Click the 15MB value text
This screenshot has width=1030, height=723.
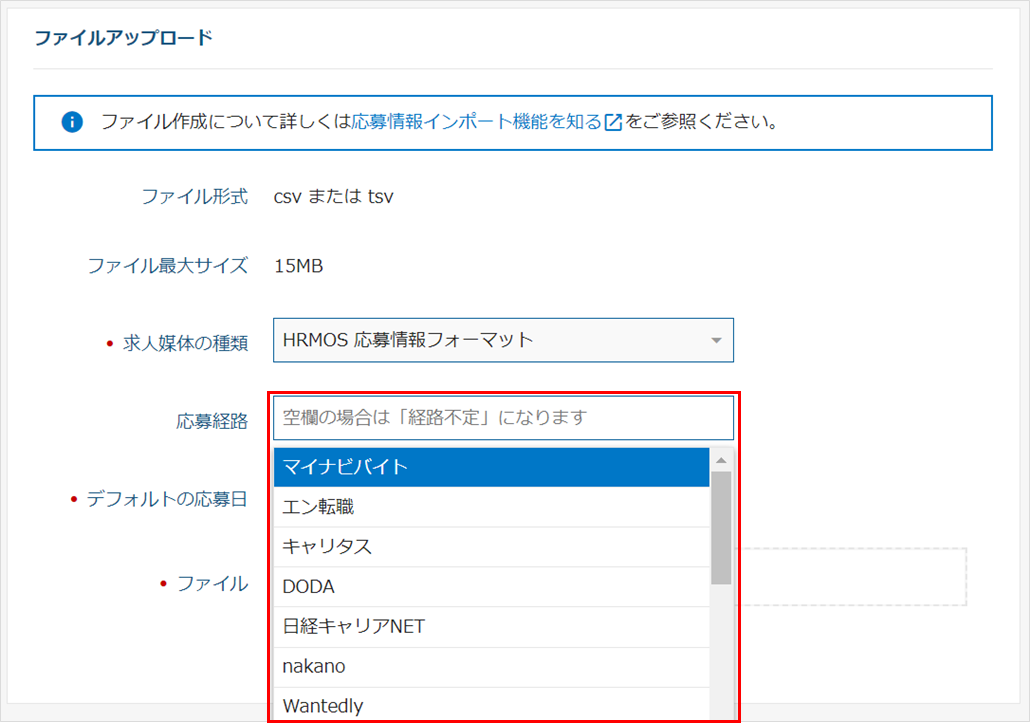click(298, 266)
